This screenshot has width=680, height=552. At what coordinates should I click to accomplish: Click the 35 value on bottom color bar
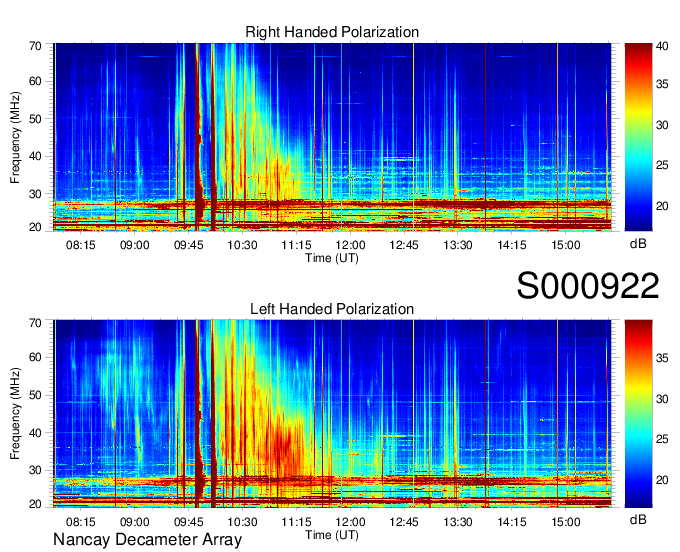[662, 358]
